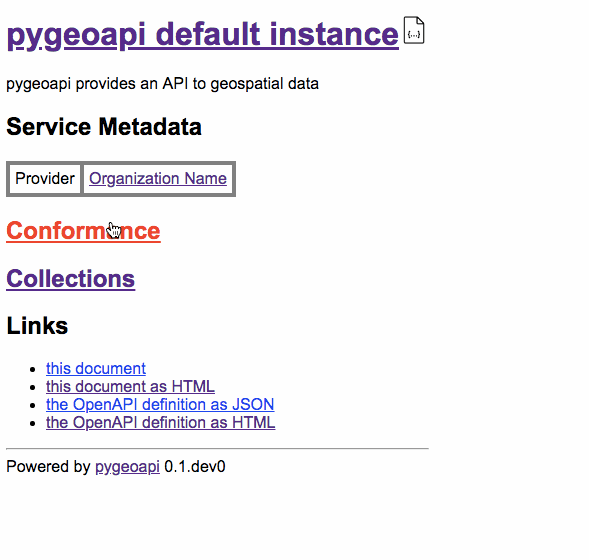Click the bullet before the OpenAPI HTML link
This screenshot has width=589, height=560.
click(33, 424)
